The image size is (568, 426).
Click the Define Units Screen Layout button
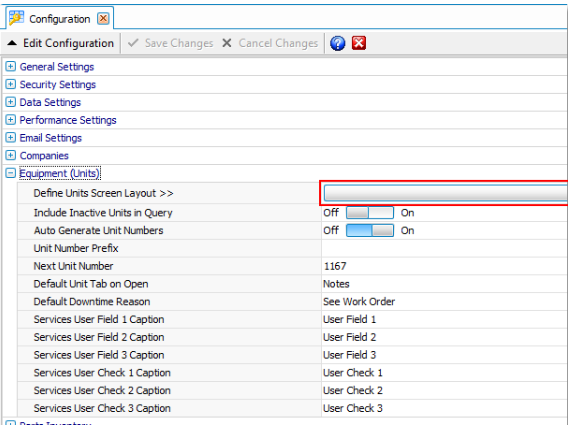(446, 193)
